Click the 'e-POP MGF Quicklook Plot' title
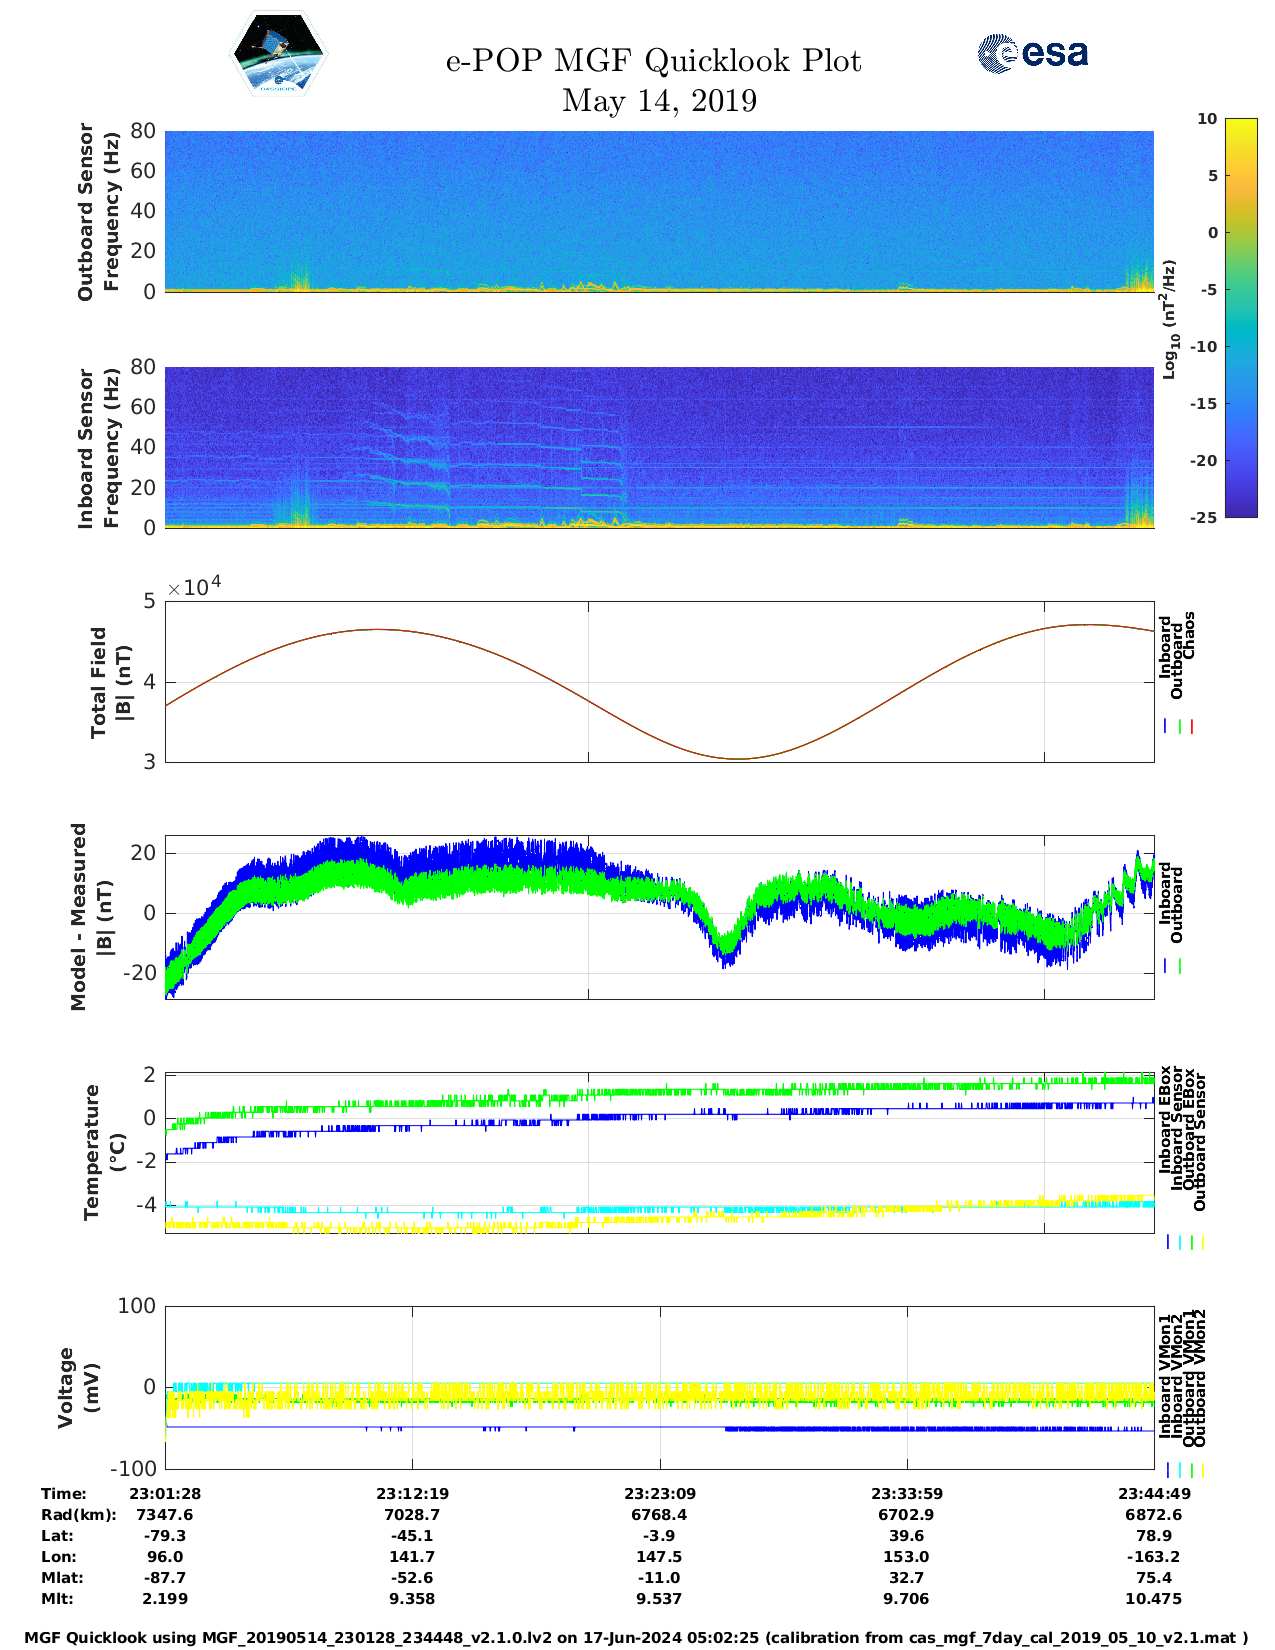The image size is (1275, 1650). tap(653, 61)
